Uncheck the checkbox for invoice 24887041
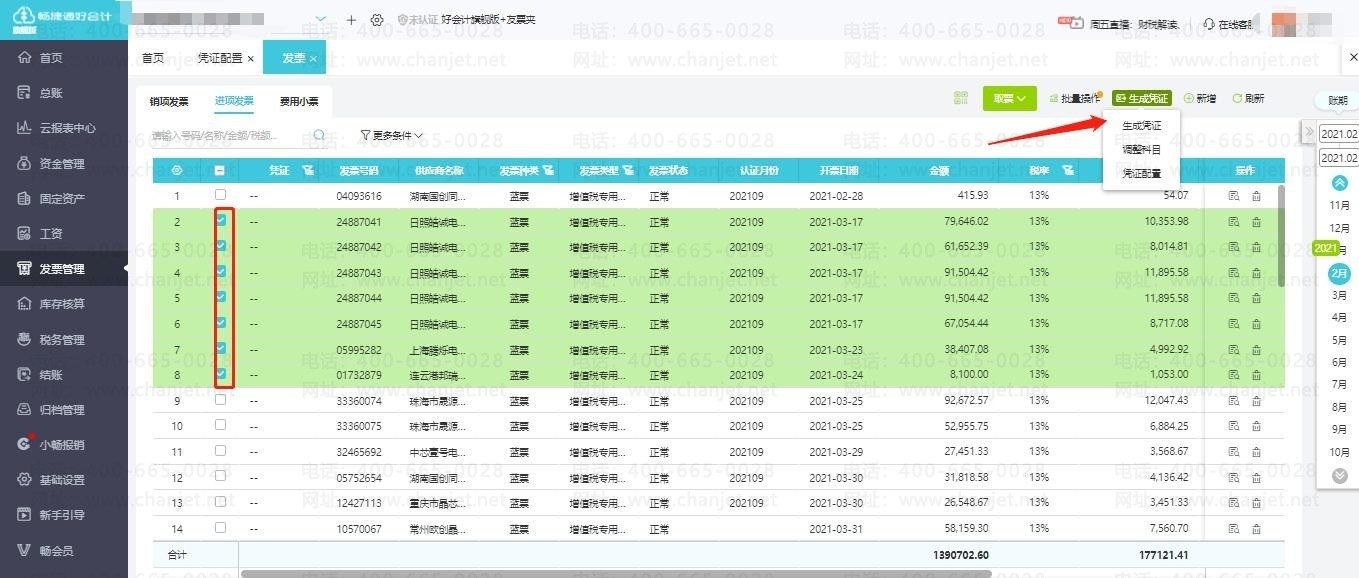The height and width of the screenshot is (578, 1359). [x=220, y=220]
